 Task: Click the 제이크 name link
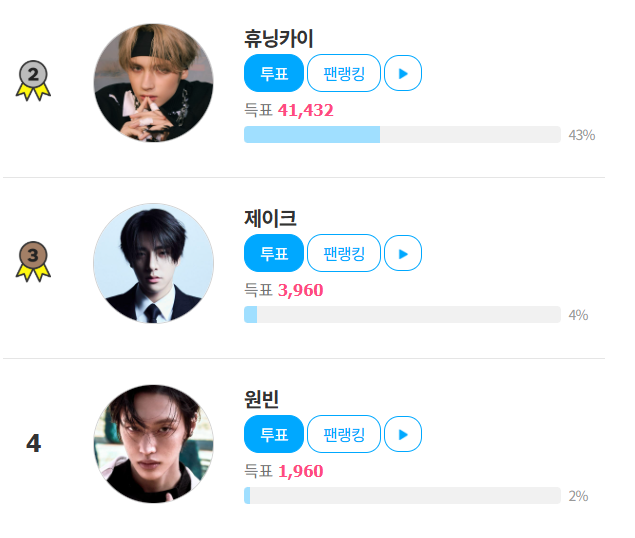click(270, 219)
